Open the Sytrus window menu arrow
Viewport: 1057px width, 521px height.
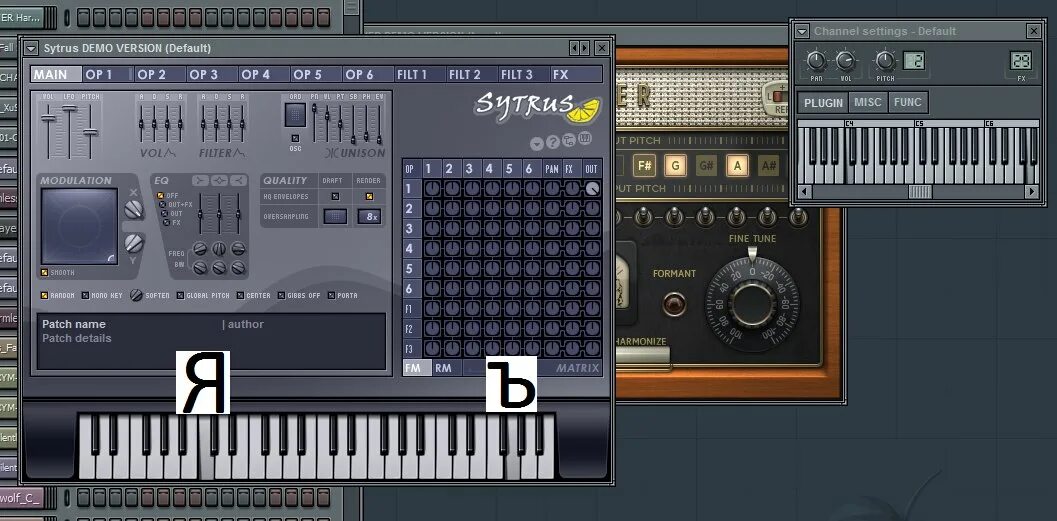click(x=31, y=48)
